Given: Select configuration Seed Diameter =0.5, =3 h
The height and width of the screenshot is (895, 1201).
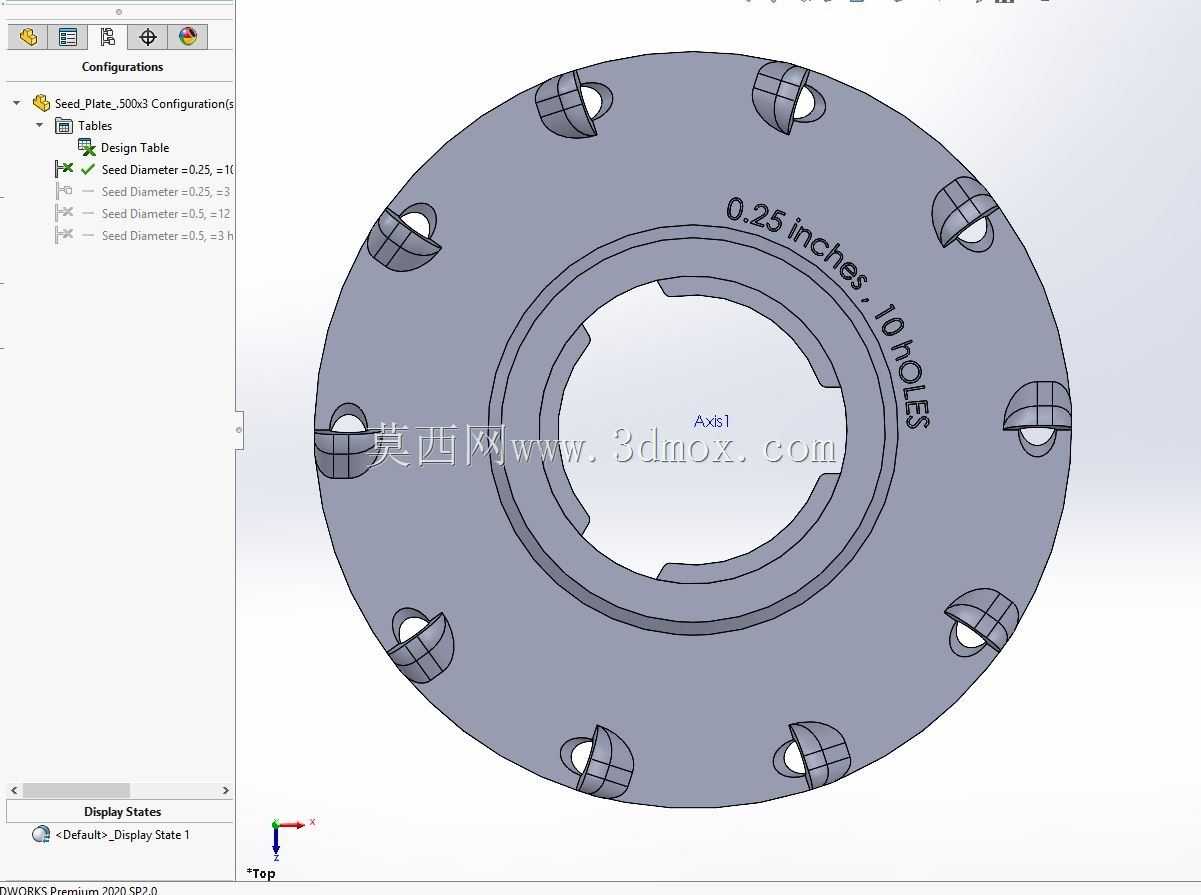Looking at the screenshot, I should tap(167, 235).
